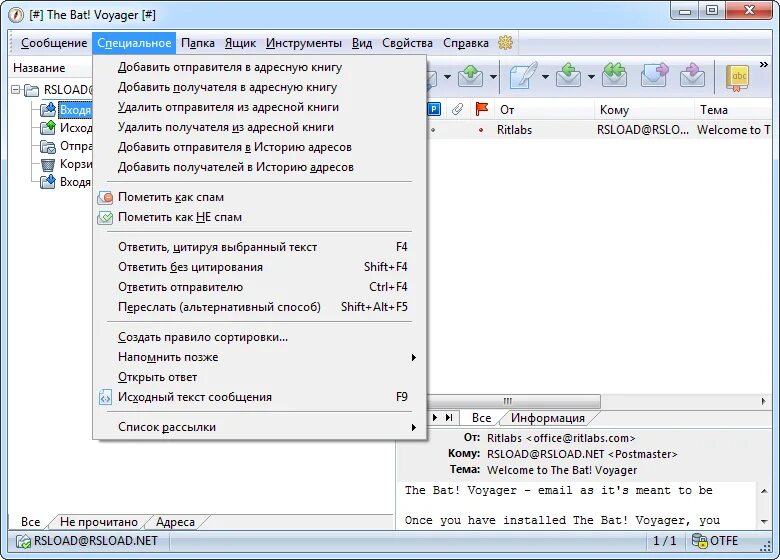Click the paperclip attachment column header

(457, 109)
